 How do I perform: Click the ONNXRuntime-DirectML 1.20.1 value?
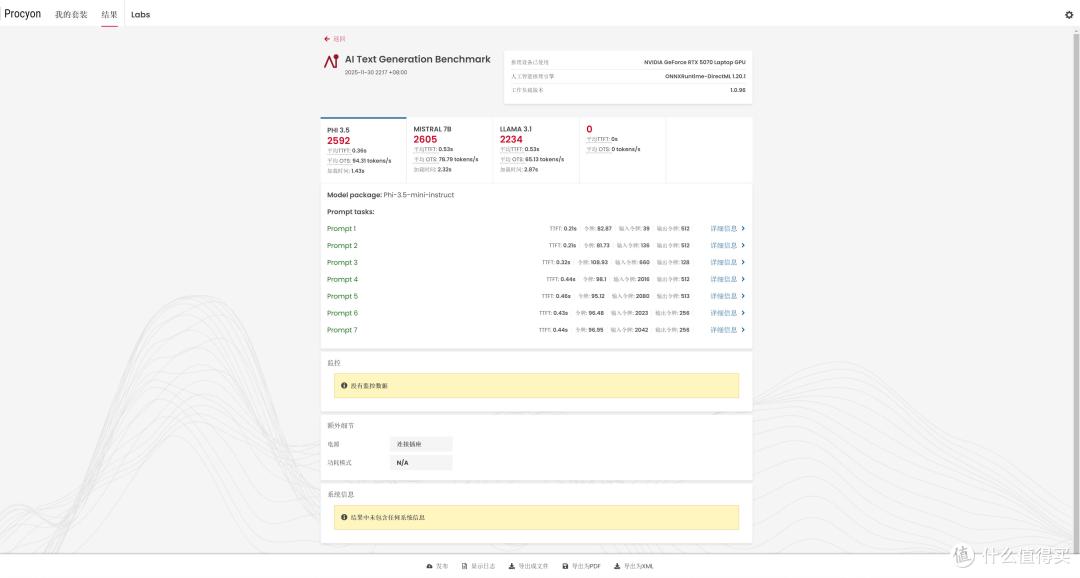point(705,76)
